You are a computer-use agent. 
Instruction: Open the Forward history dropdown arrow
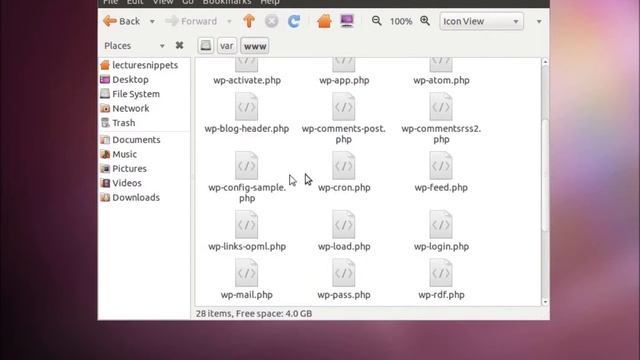[x=229, y=22]
